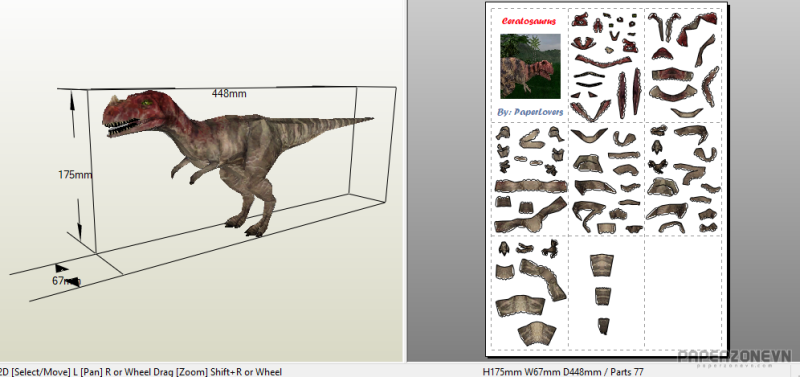Open the Ceratosaurus preview picture on pattern sheet
This screenshot has width=800, height=377.
click(x=530, y=66)
